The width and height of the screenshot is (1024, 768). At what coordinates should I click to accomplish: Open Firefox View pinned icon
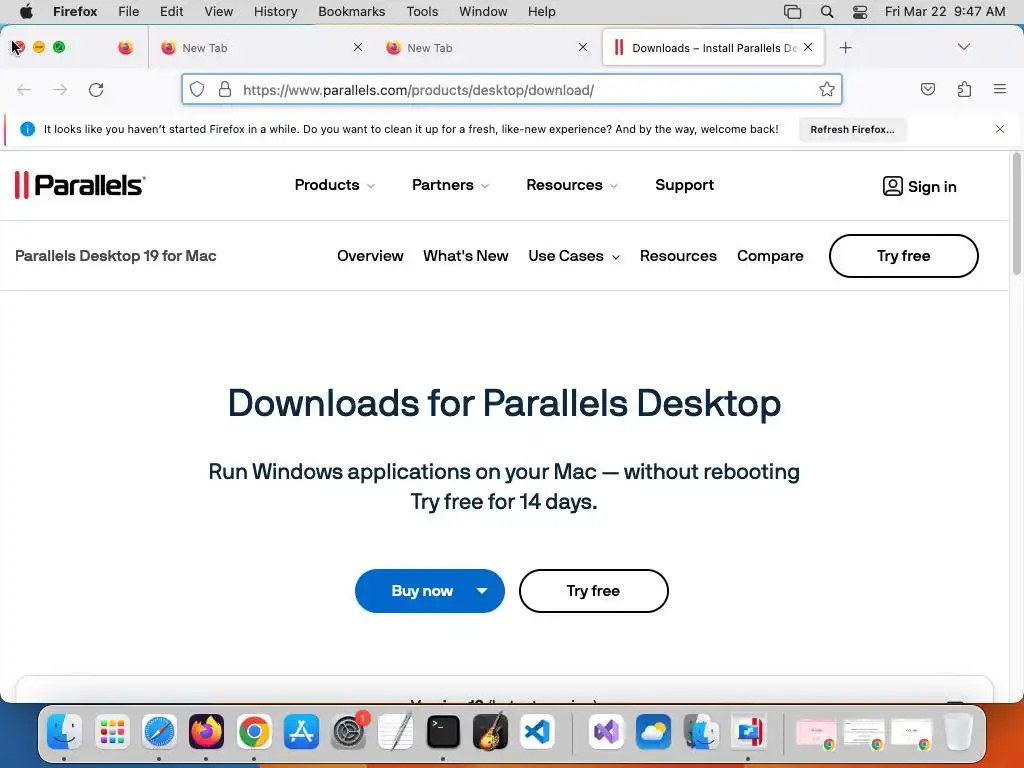[125, 48]
